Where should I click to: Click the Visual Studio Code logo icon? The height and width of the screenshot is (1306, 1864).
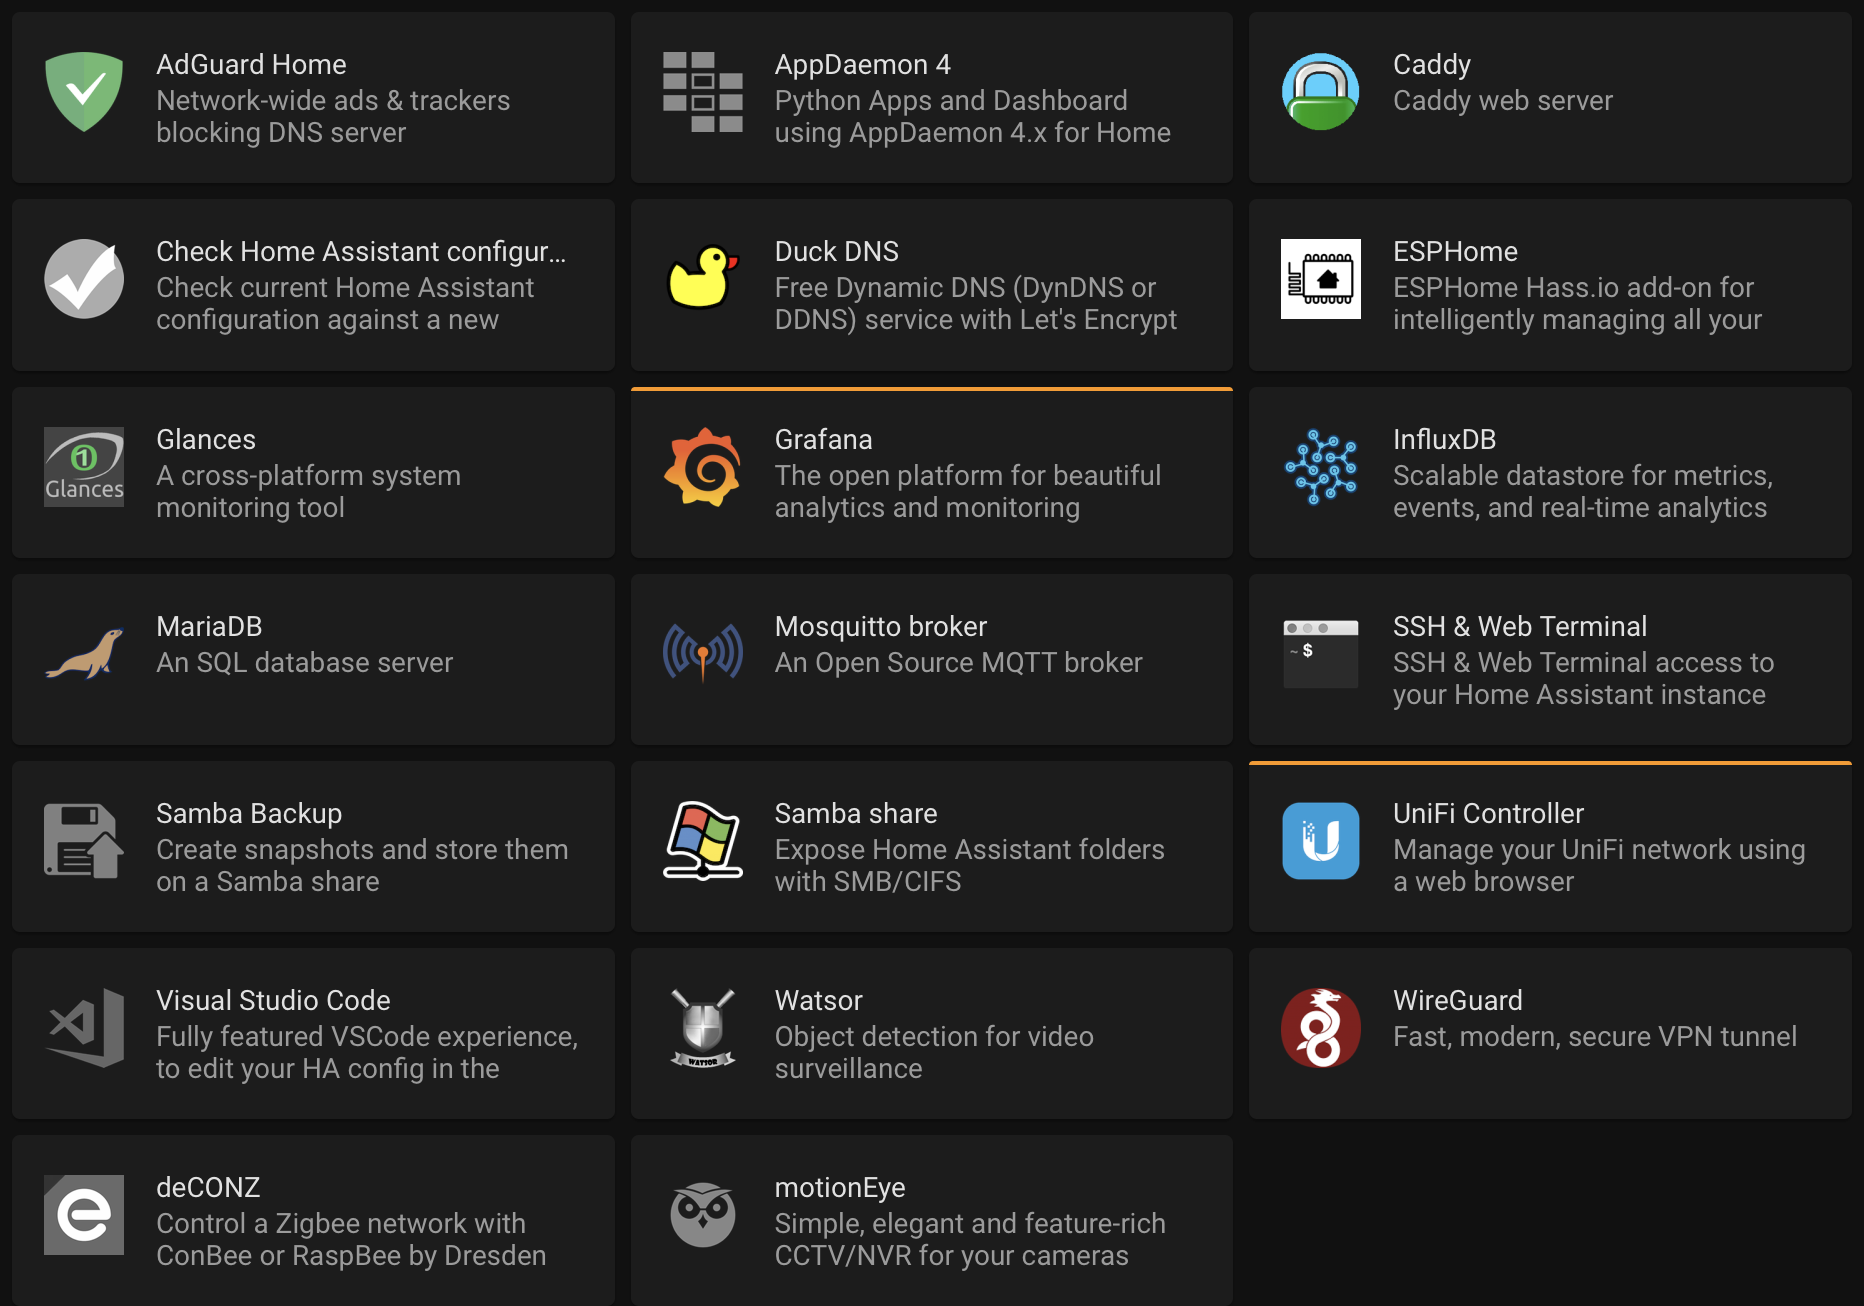[x=84, y=1028]
